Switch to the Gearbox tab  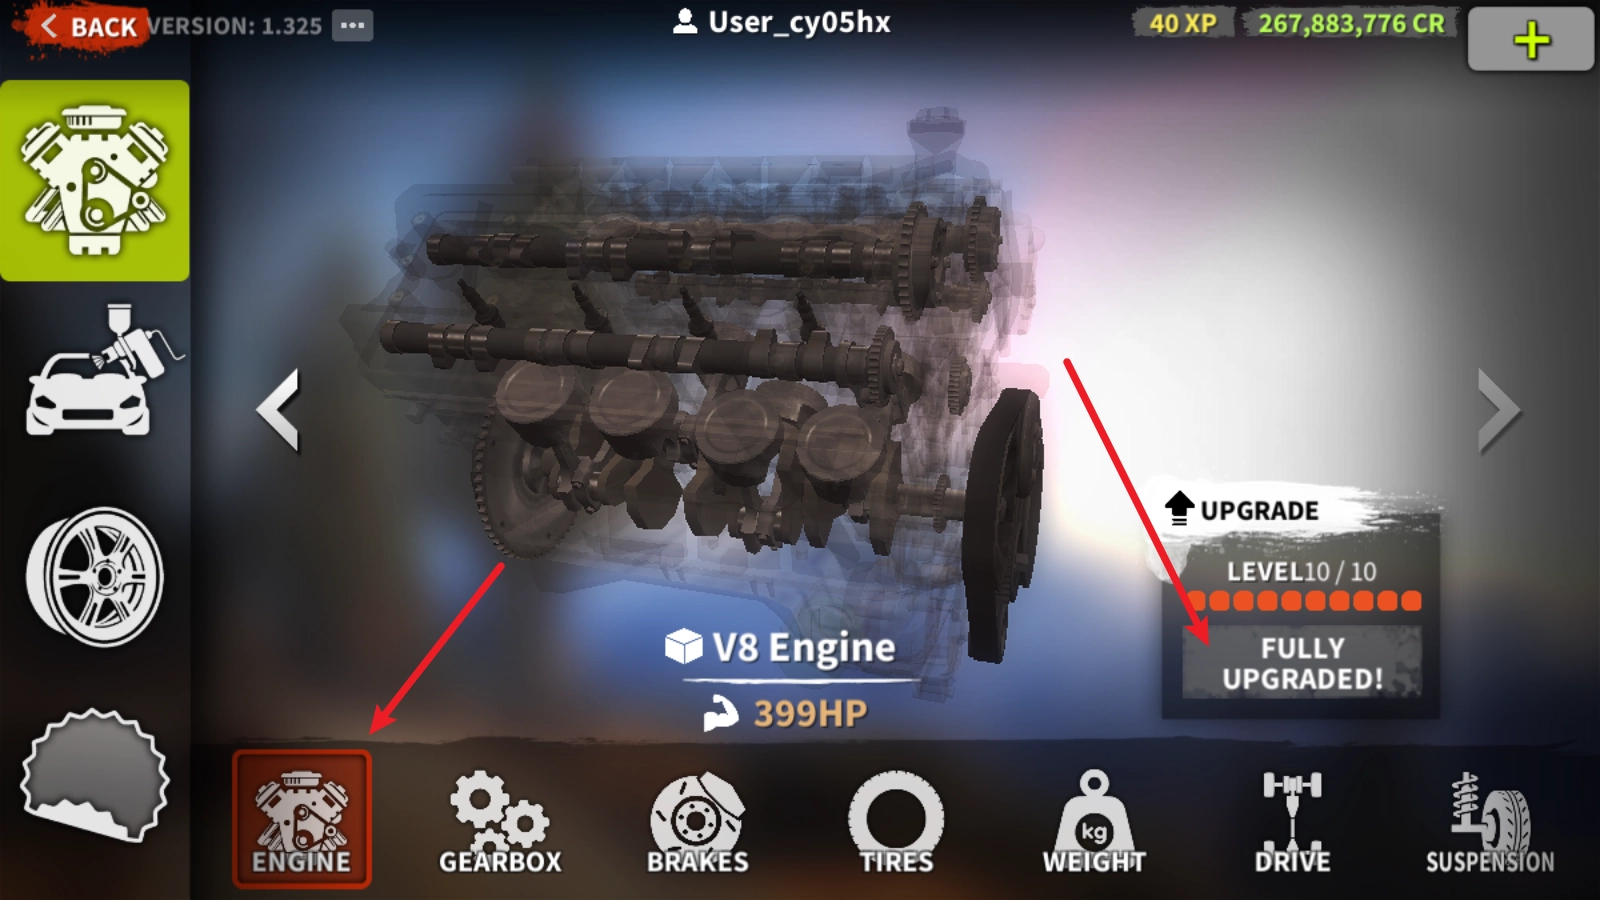(x=500, y=822)
